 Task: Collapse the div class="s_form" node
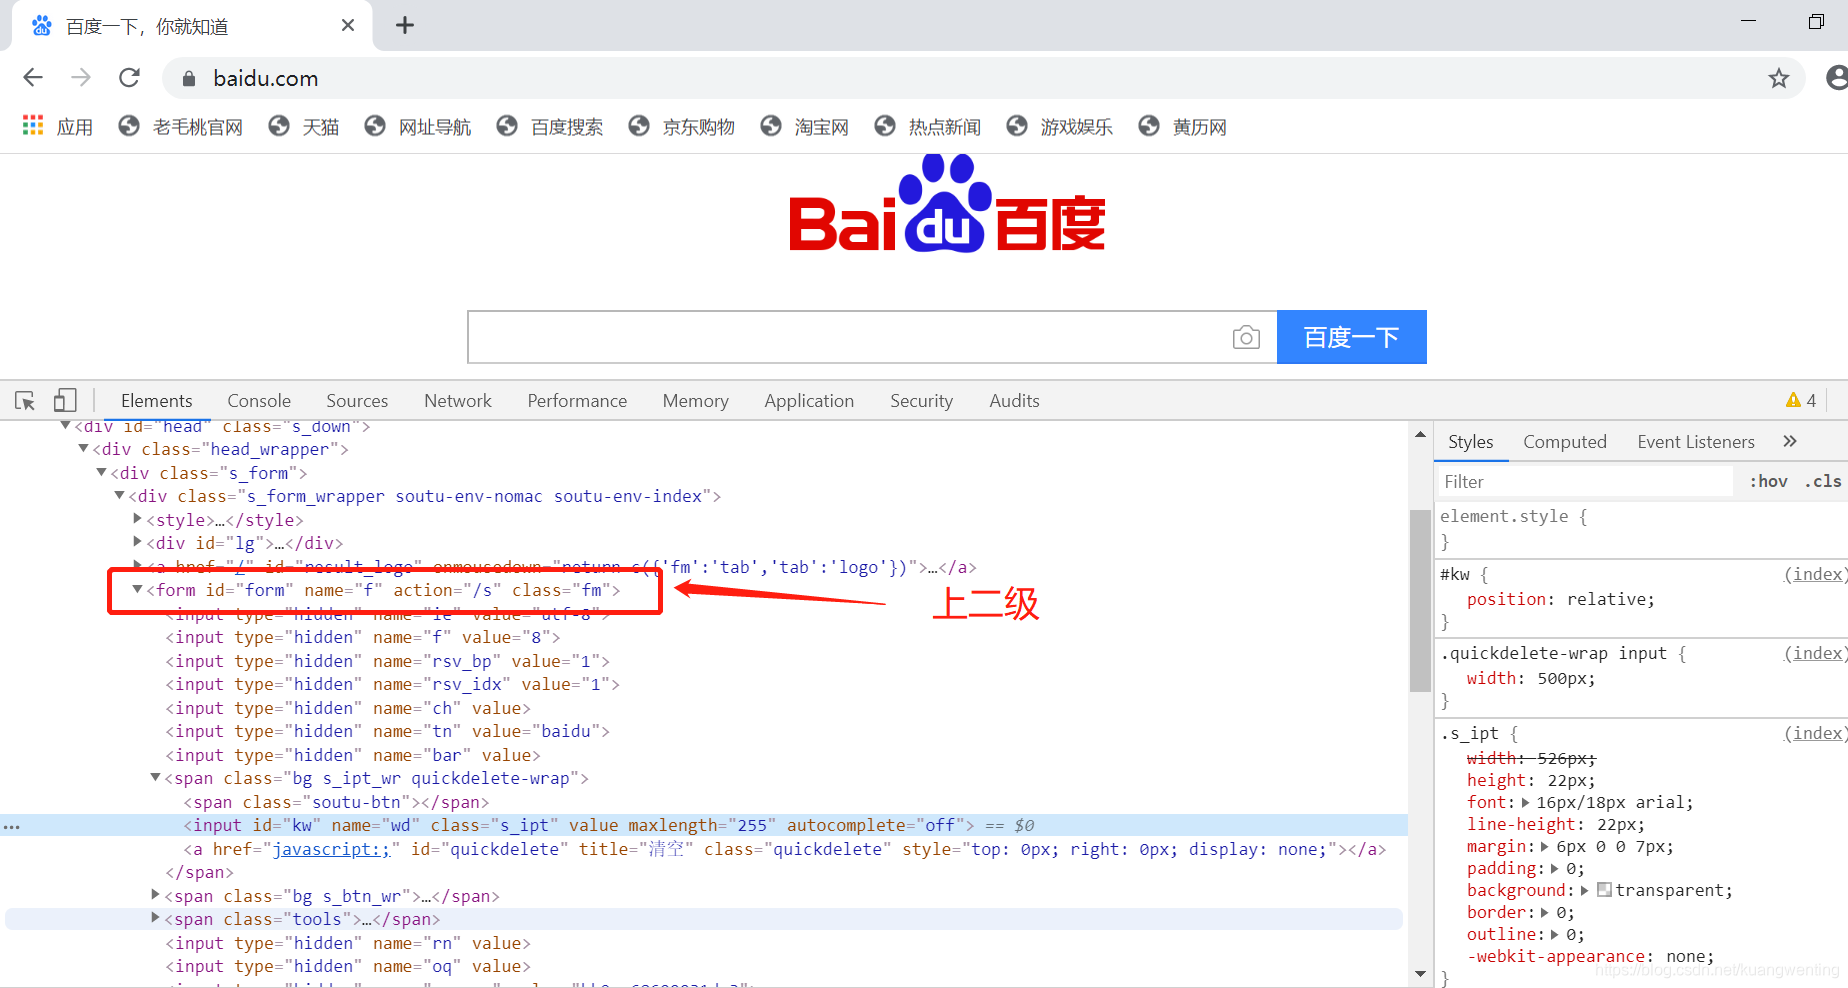tap(101, 472)
